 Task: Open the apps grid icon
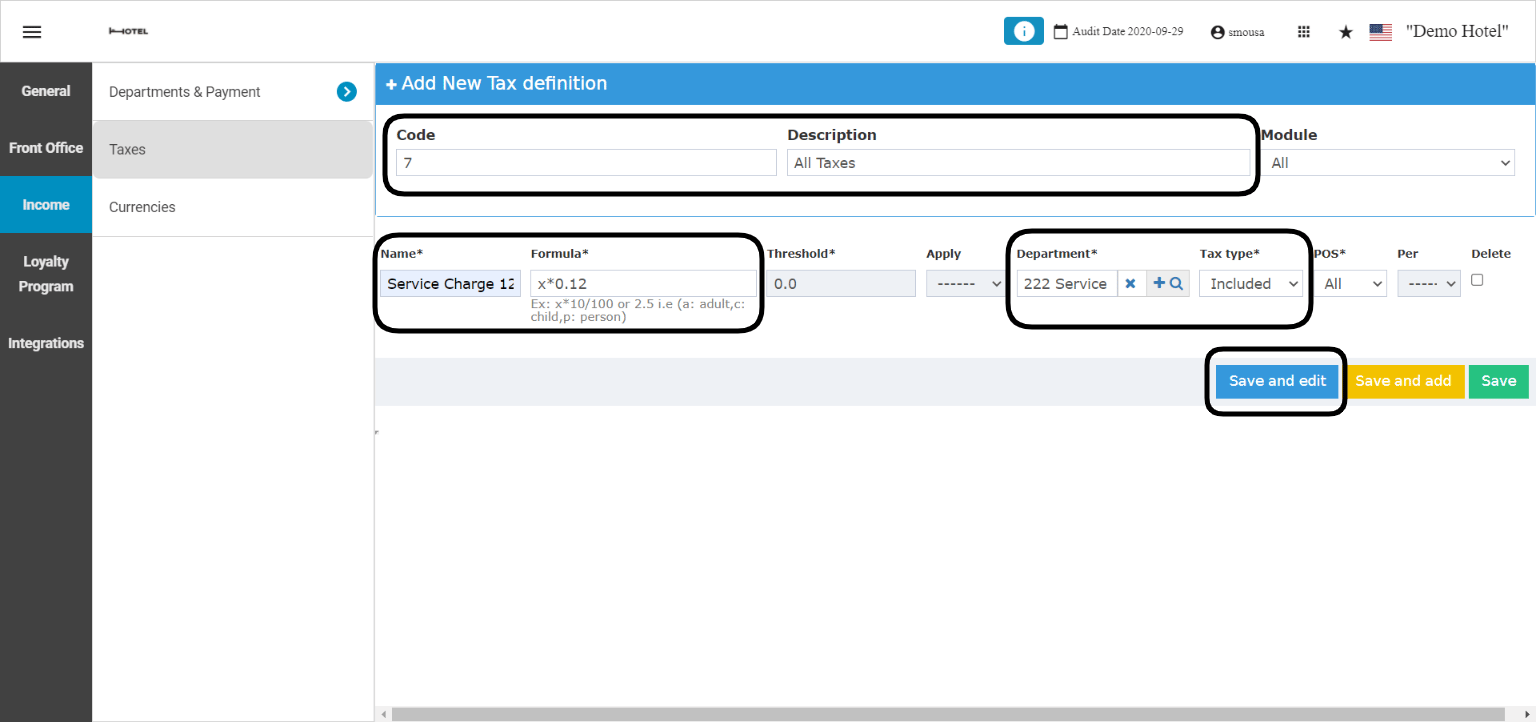[x=1304, y=32]
